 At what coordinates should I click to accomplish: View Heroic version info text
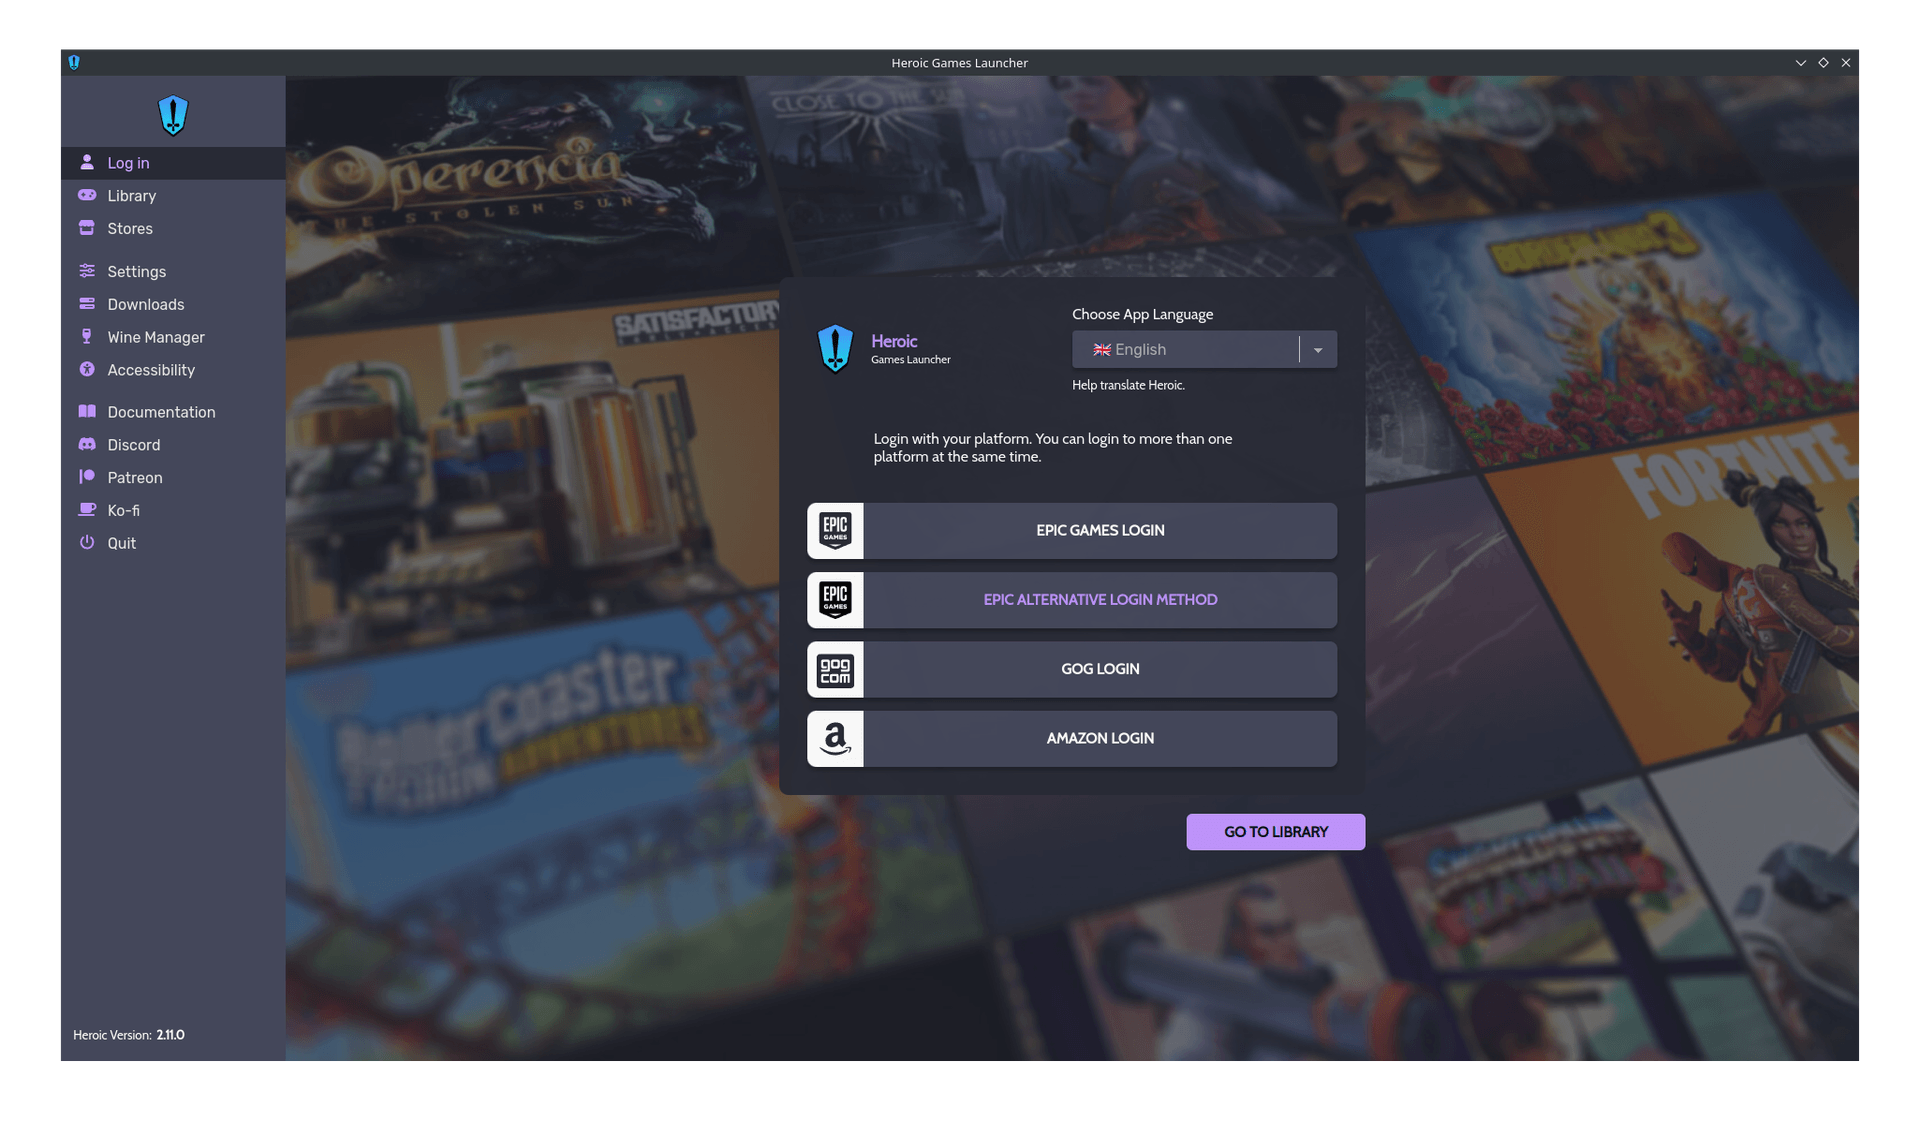click(128, 1035)
